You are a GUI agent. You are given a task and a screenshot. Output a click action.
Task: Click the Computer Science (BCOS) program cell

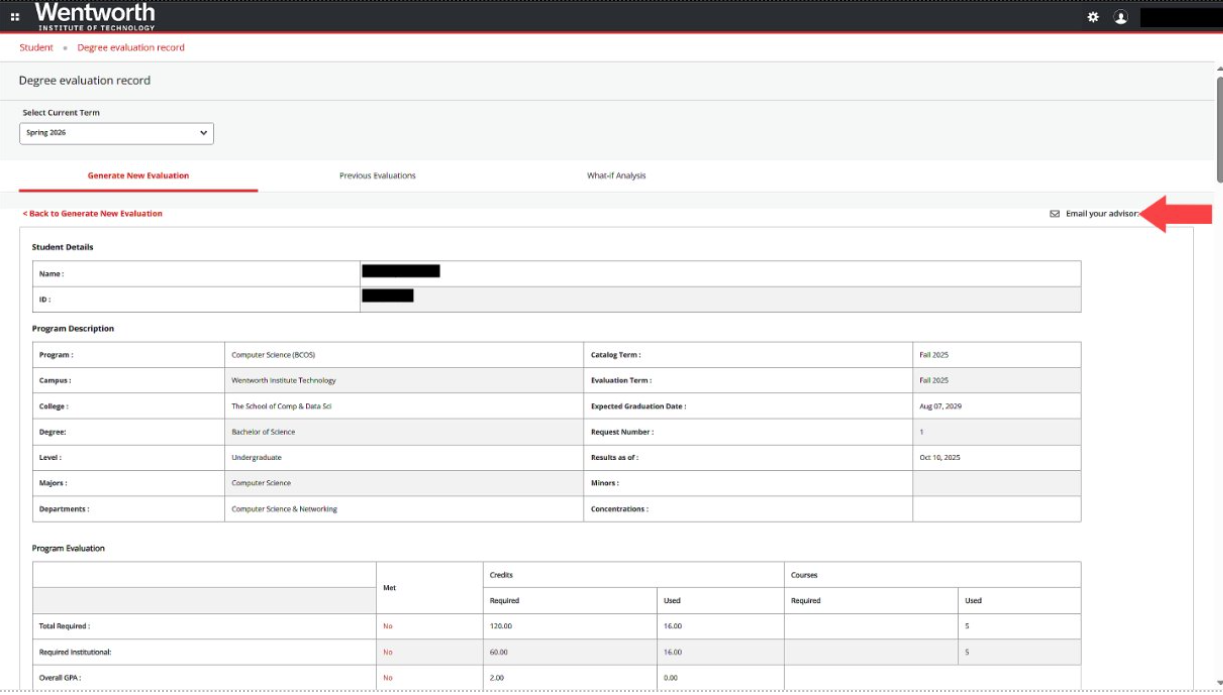click(273, 355)
